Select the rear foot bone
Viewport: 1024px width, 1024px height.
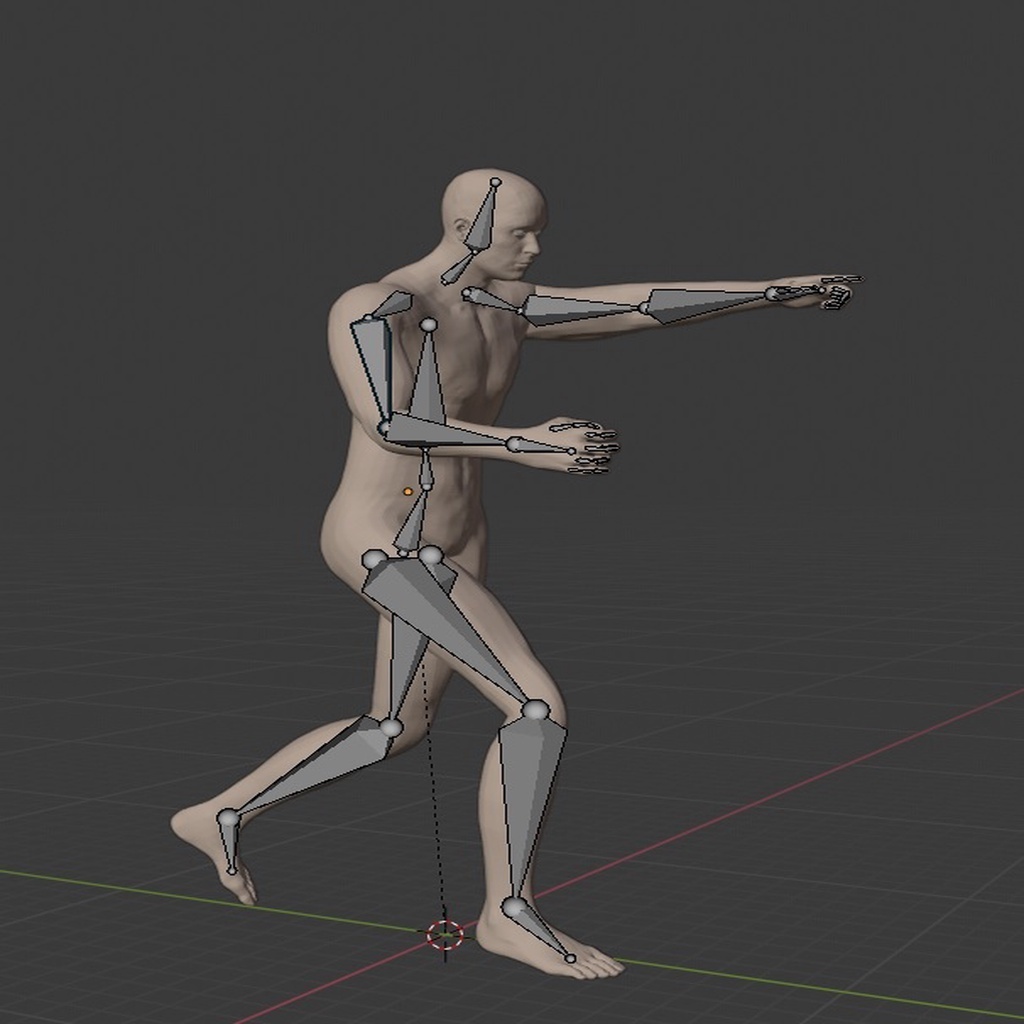229,841
